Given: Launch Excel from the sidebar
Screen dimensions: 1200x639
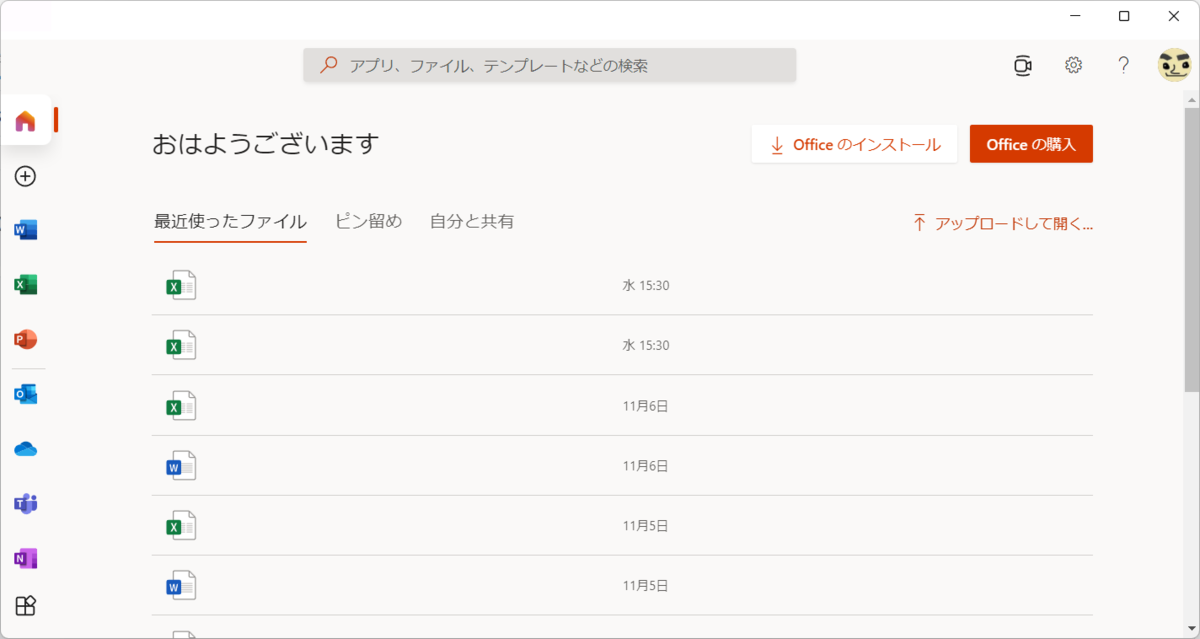Looking at the screenshot, I should 26,285.
